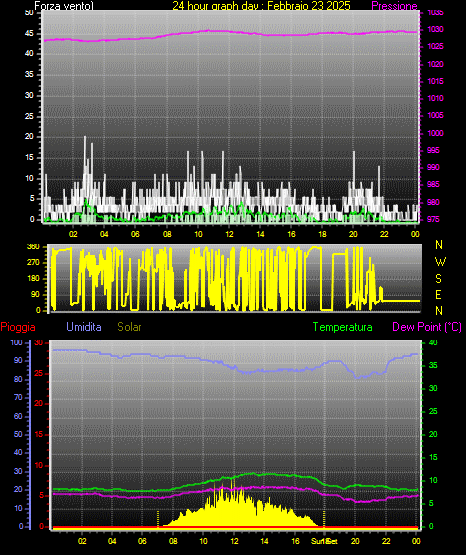This screenshot has height=555, width=466.
Task: Click the W compass label on direction graph
Action: pos(440,262)
